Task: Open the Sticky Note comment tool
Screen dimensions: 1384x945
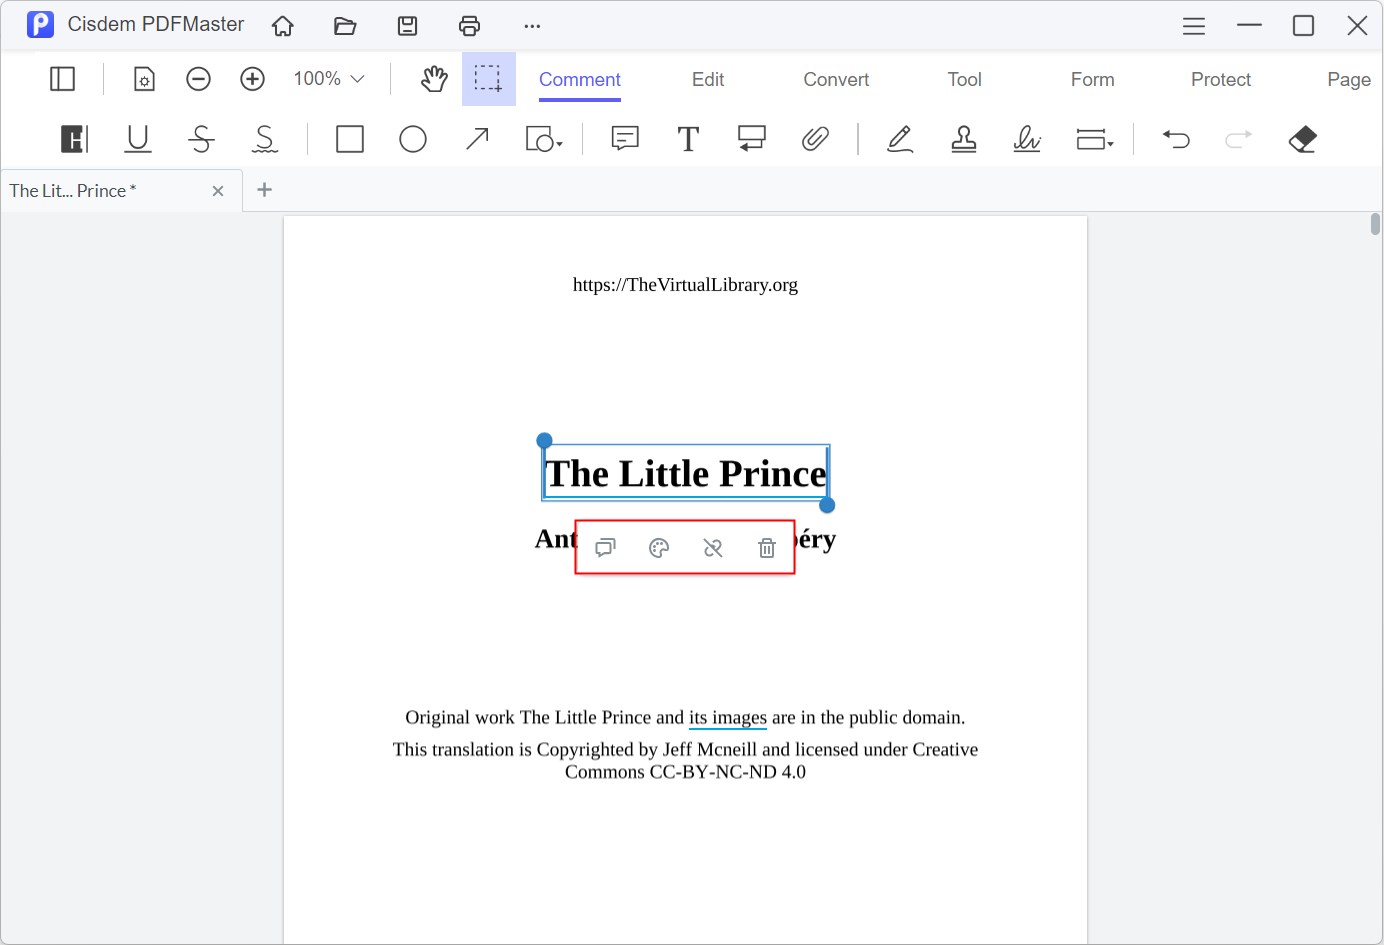Action: click(x=624, y=139)
